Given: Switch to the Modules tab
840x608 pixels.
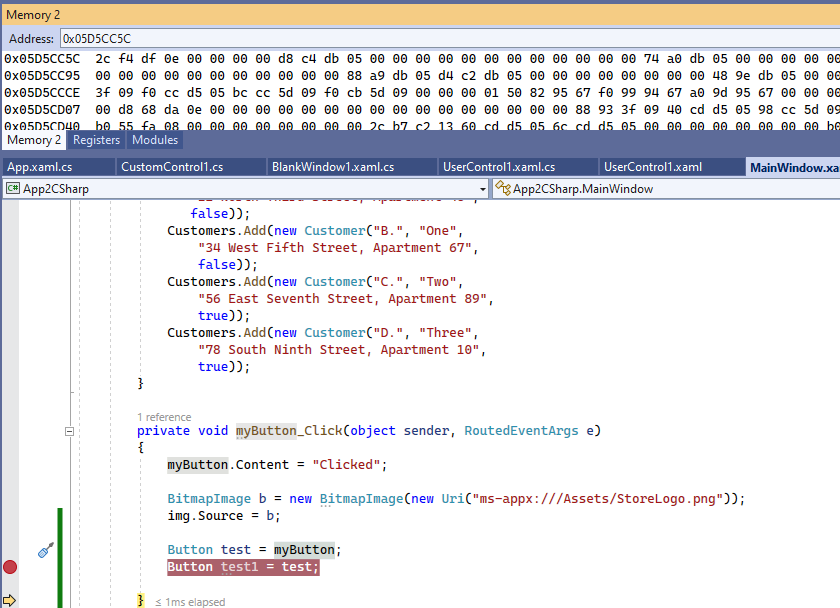Looking at the screenshot, I should tap(155, 140).
